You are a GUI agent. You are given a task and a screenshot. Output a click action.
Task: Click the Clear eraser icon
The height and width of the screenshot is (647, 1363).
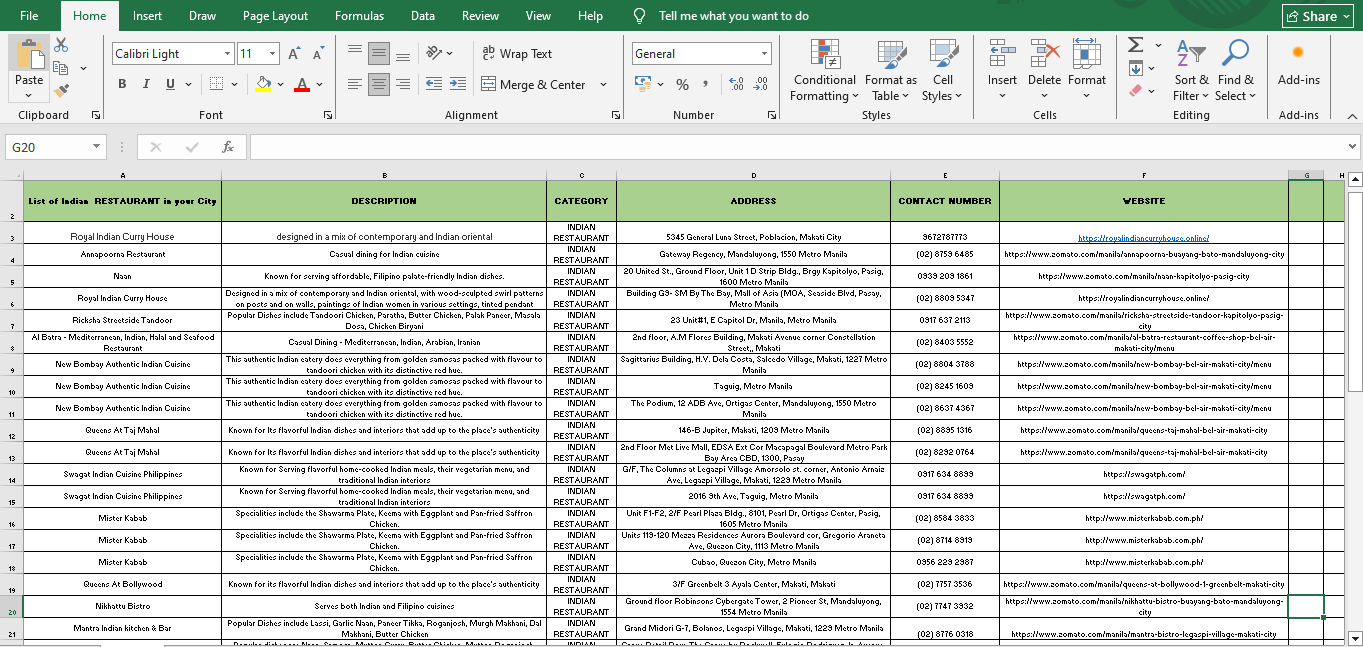[1135, 91]
